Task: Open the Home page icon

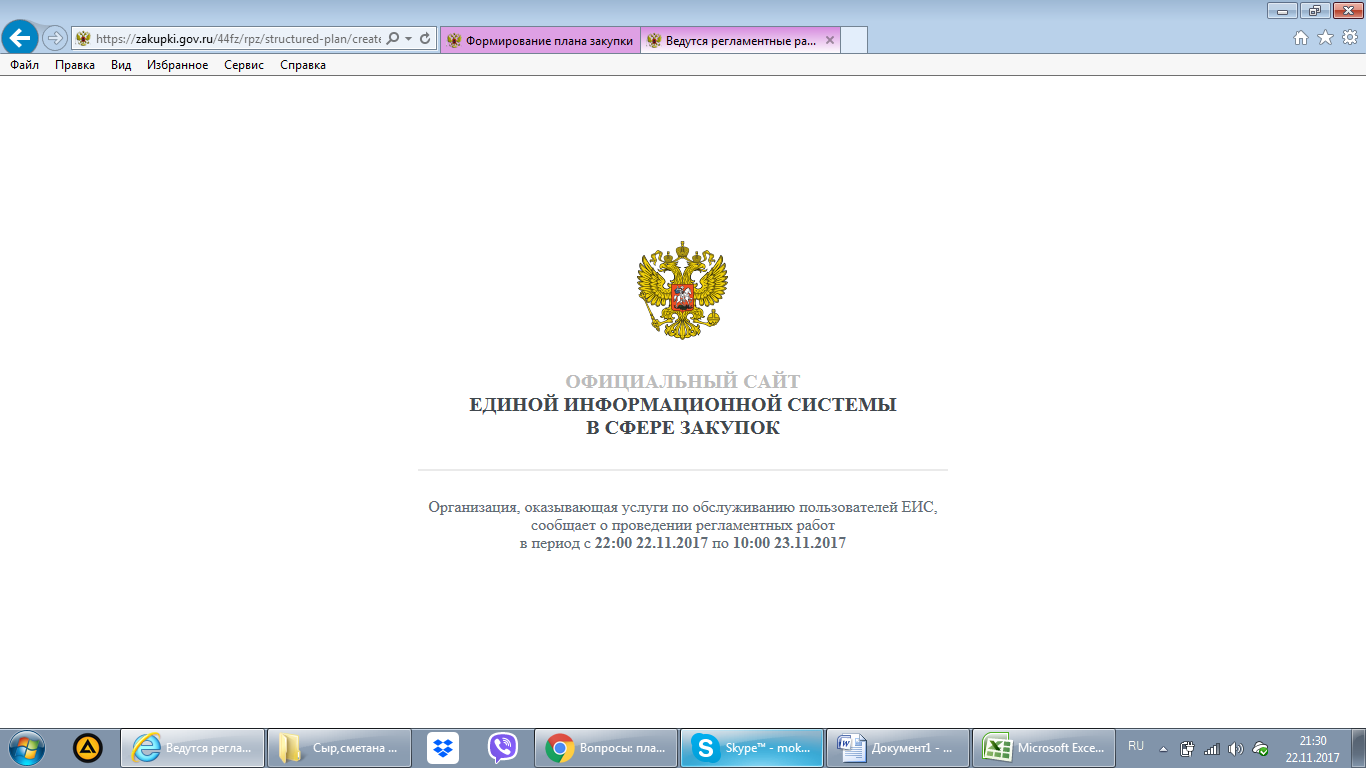Action: pyautogui.click(x=1301, y=38)
